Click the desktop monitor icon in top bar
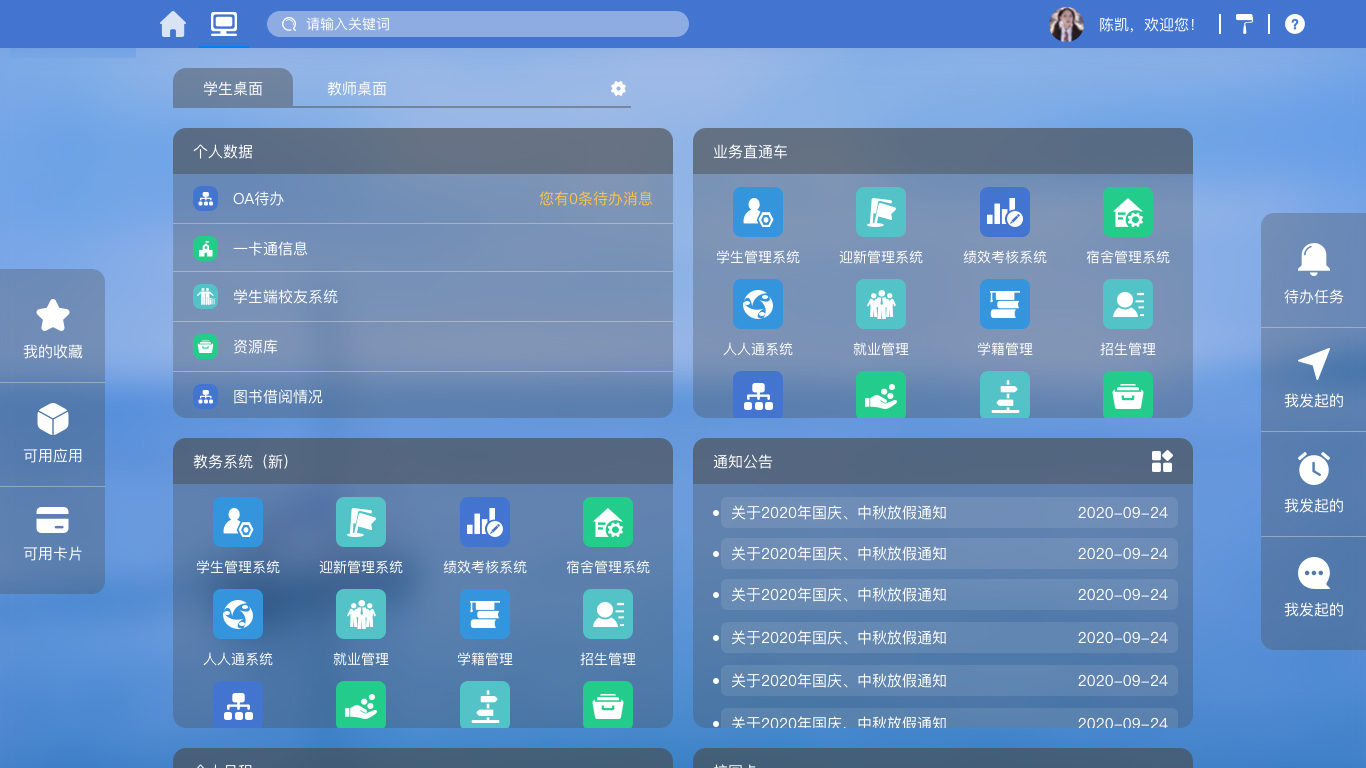 coord(224,24)
